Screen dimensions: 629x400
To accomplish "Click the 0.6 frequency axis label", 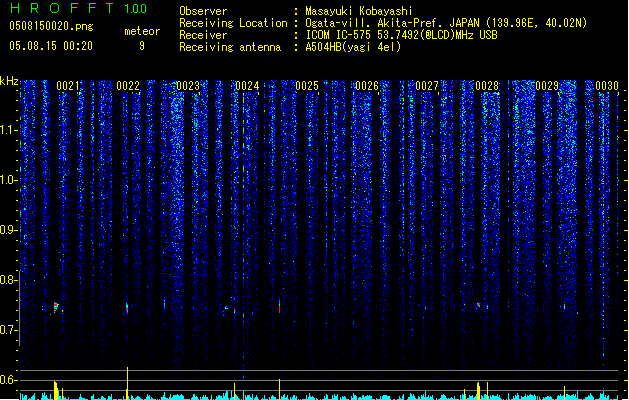I will click(x=8, y=380).
